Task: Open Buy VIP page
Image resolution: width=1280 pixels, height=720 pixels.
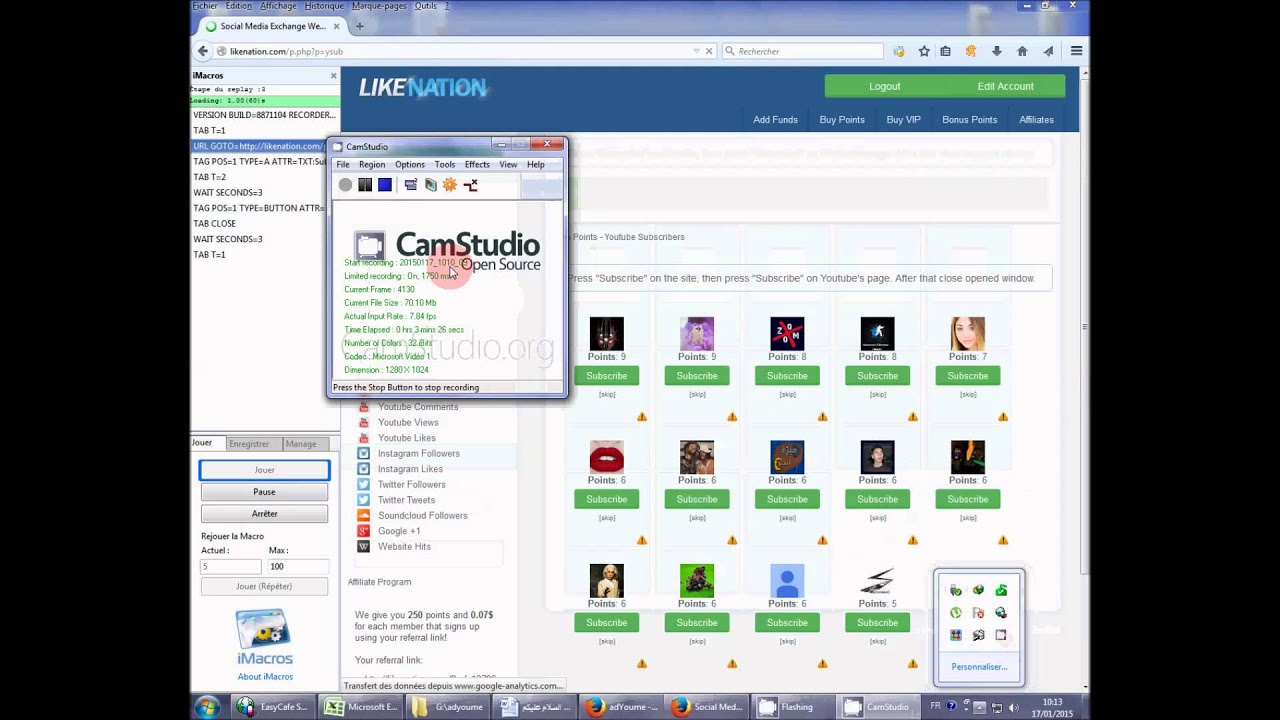Action: pos(903,120)
